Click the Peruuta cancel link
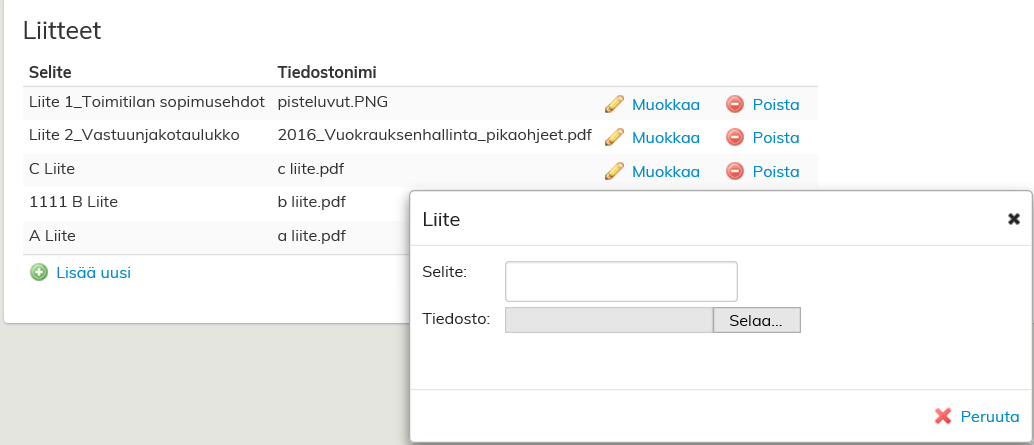The image size is (1034, 445). point(989,417)
